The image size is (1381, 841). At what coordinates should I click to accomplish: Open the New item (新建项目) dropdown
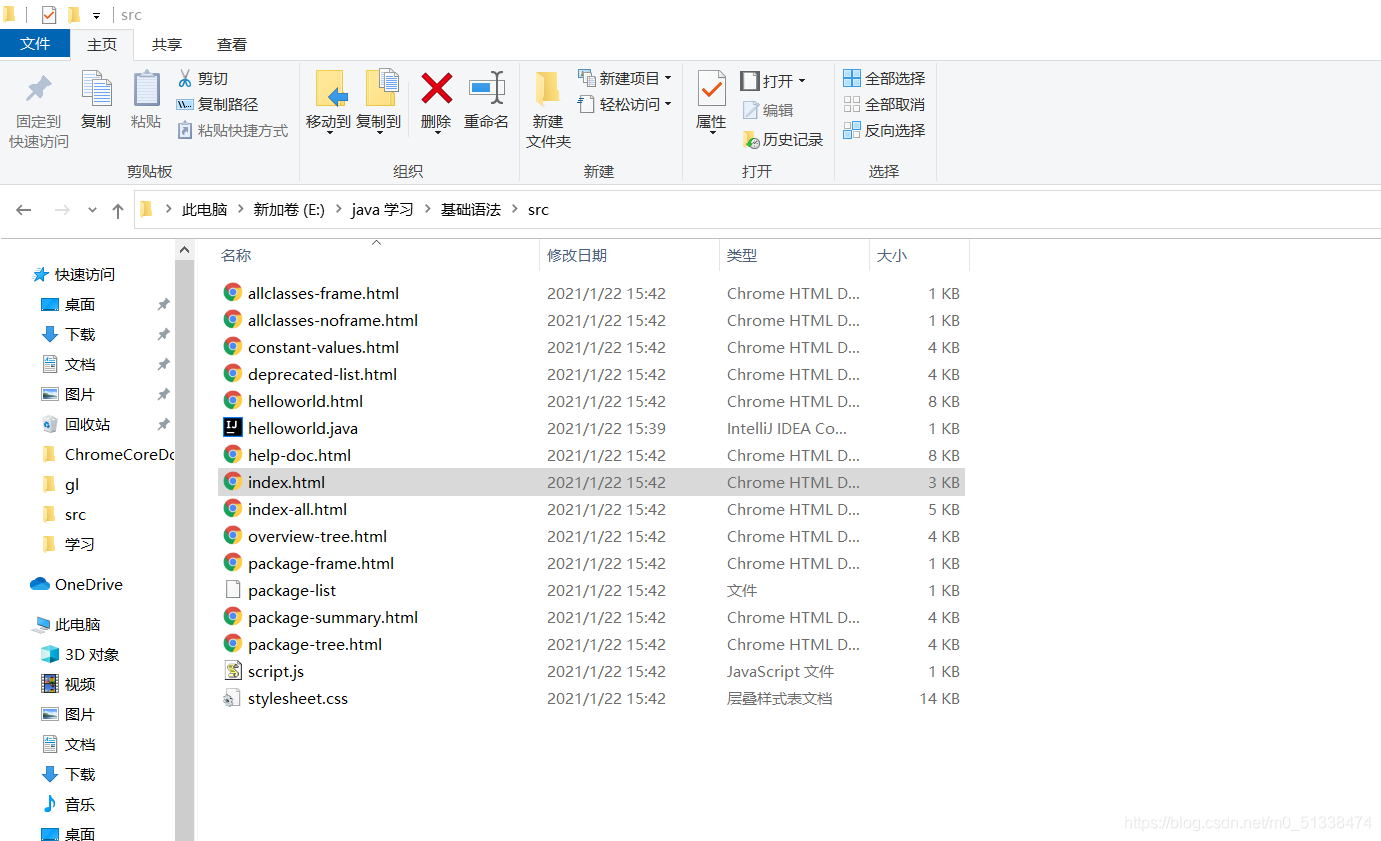point(625,78)
